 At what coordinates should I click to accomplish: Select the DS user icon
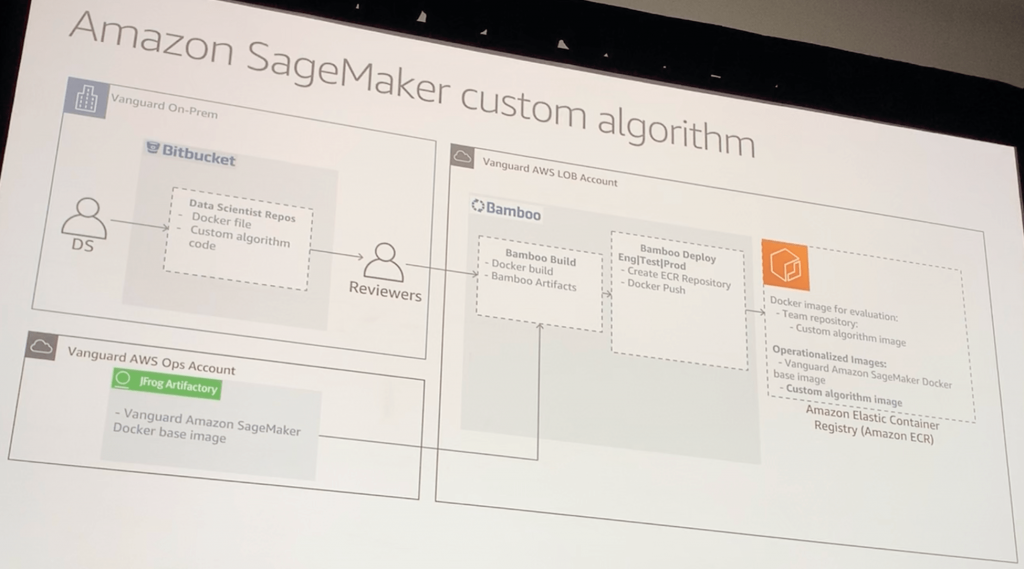[84, 218]
